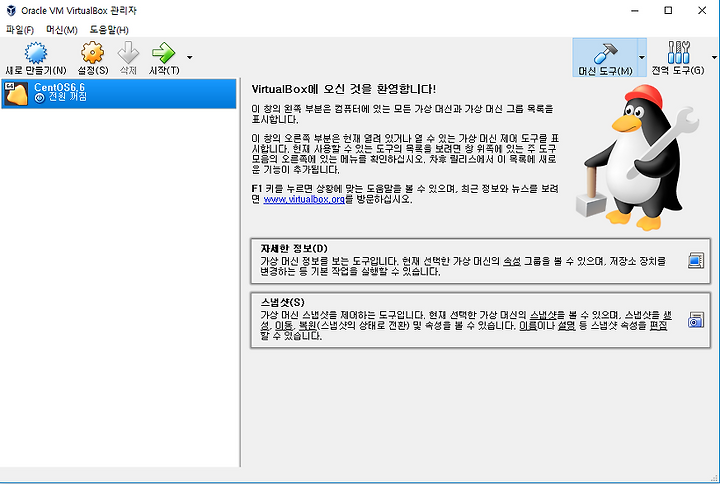Click the 복원 link in snapshot description
The height and width of the screenshot is (484, 720).
[x=307, y=326]
